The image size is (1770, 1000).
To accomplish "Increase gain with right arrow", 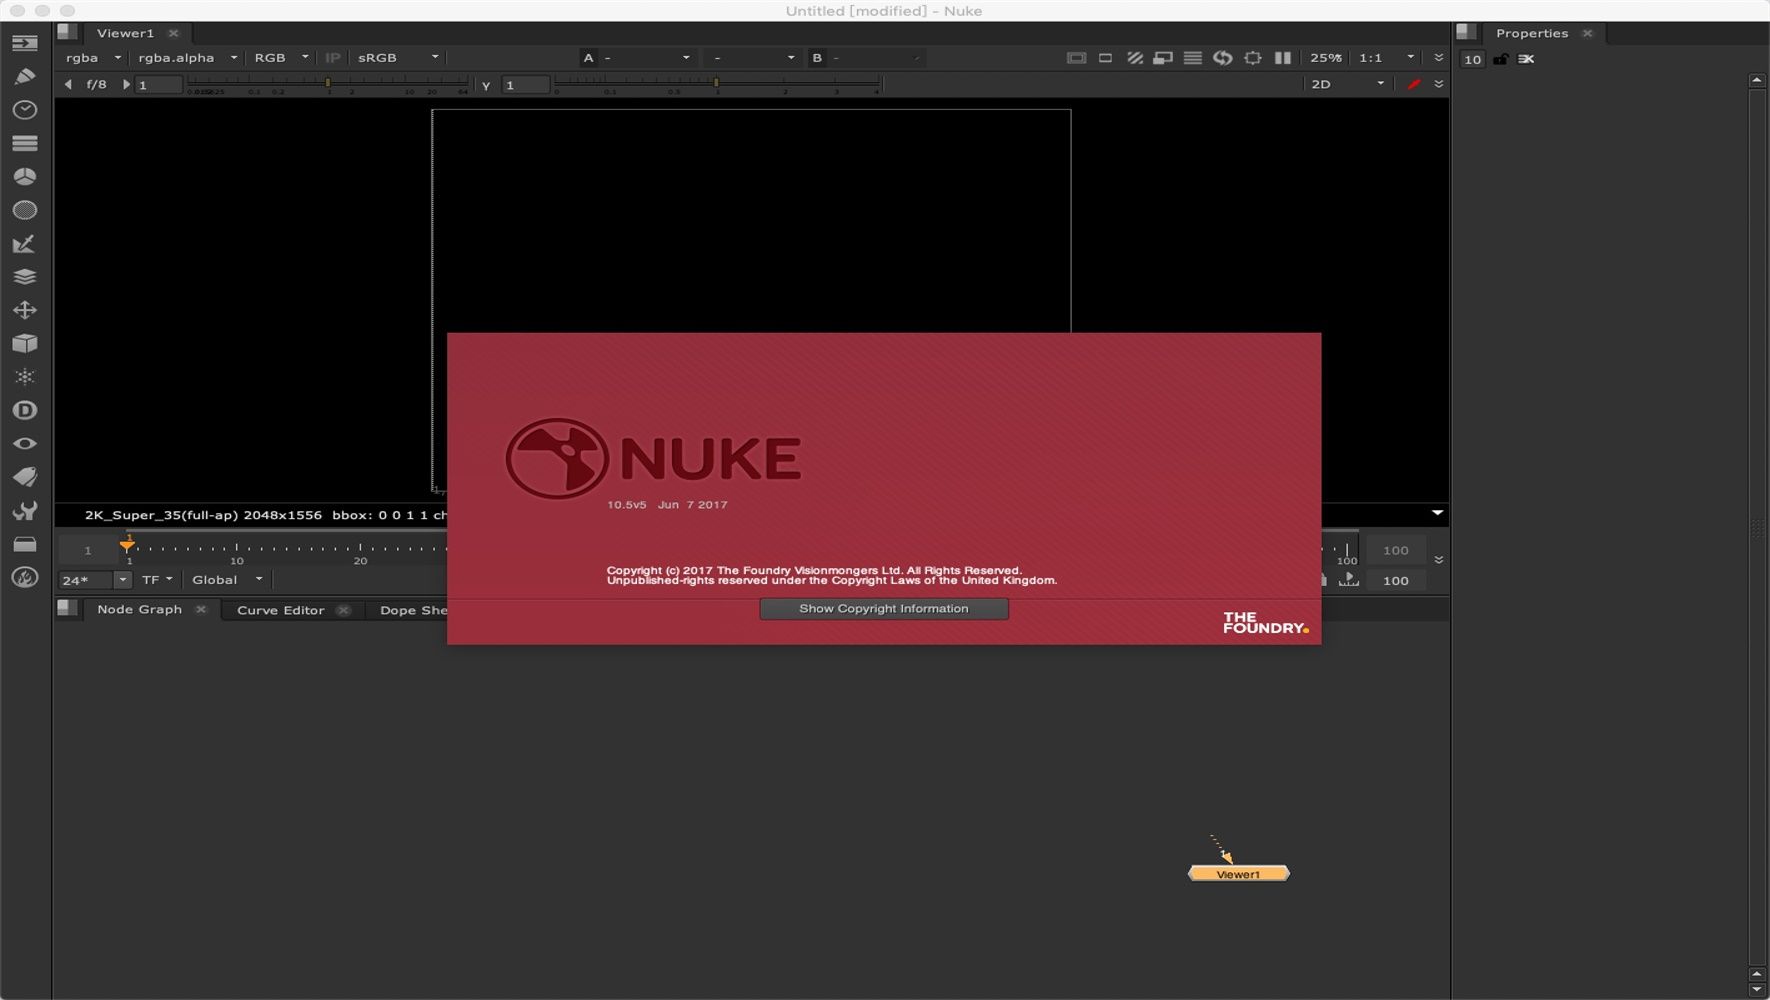I will (x=126, y=85).
